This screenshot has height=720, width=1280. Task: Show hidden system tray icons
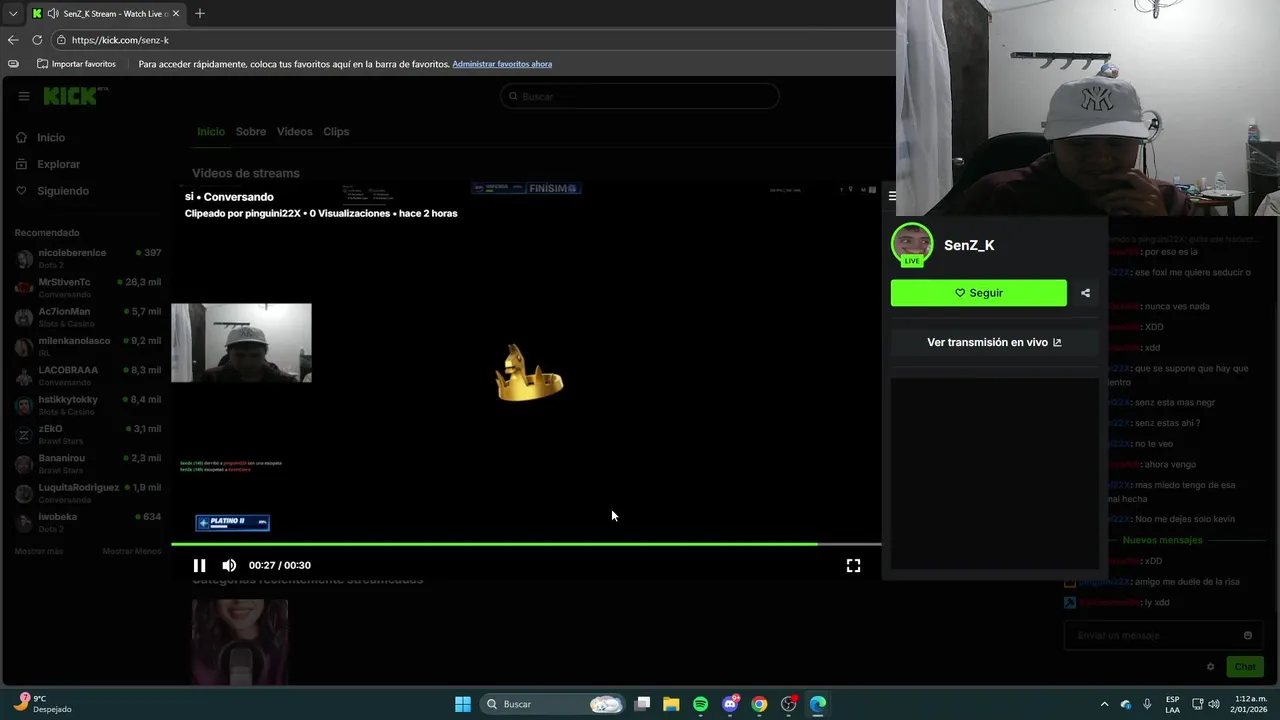click(x=1104, y=704)
